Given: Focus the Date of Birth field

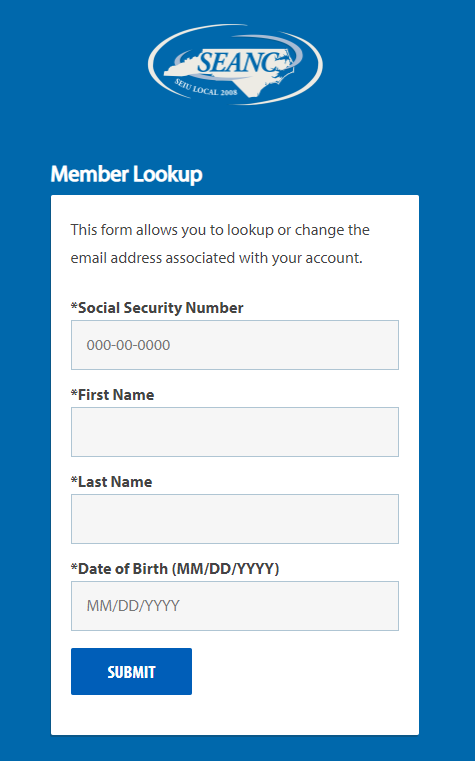Looking at the screenshot, I should pos(235,606).
